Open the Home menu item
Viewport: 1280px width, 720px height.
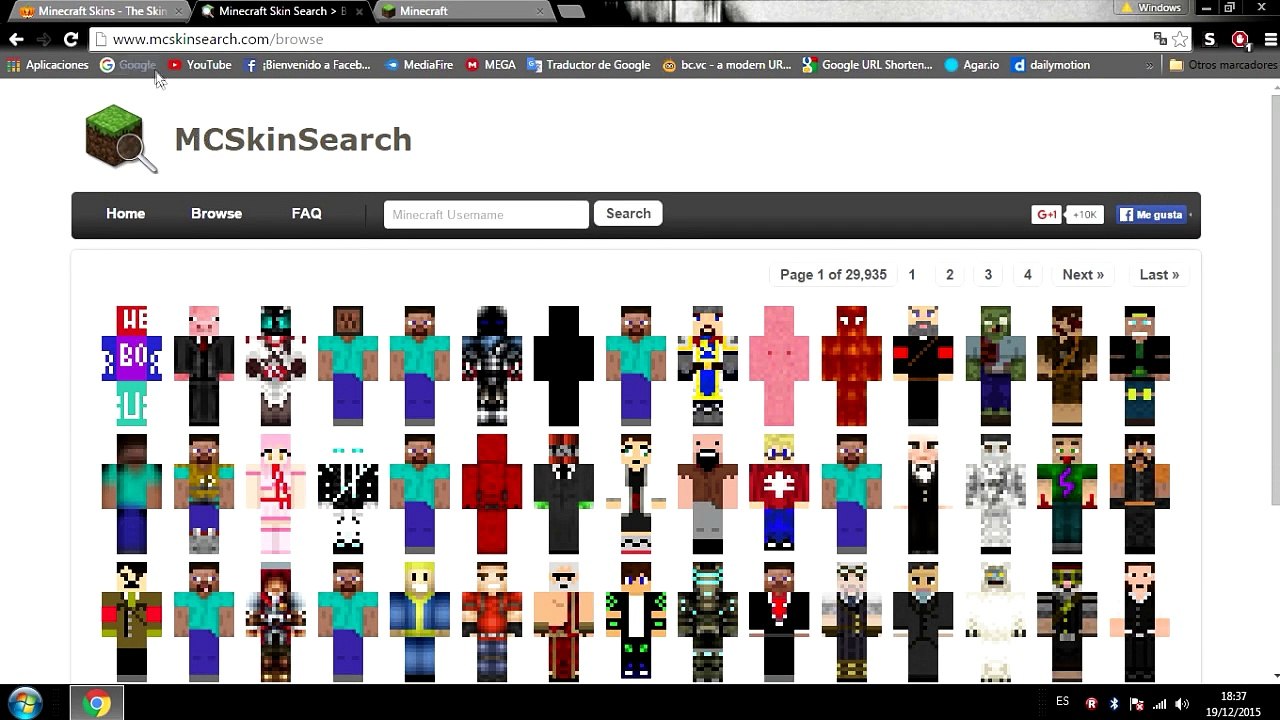[x=125, y=214]
